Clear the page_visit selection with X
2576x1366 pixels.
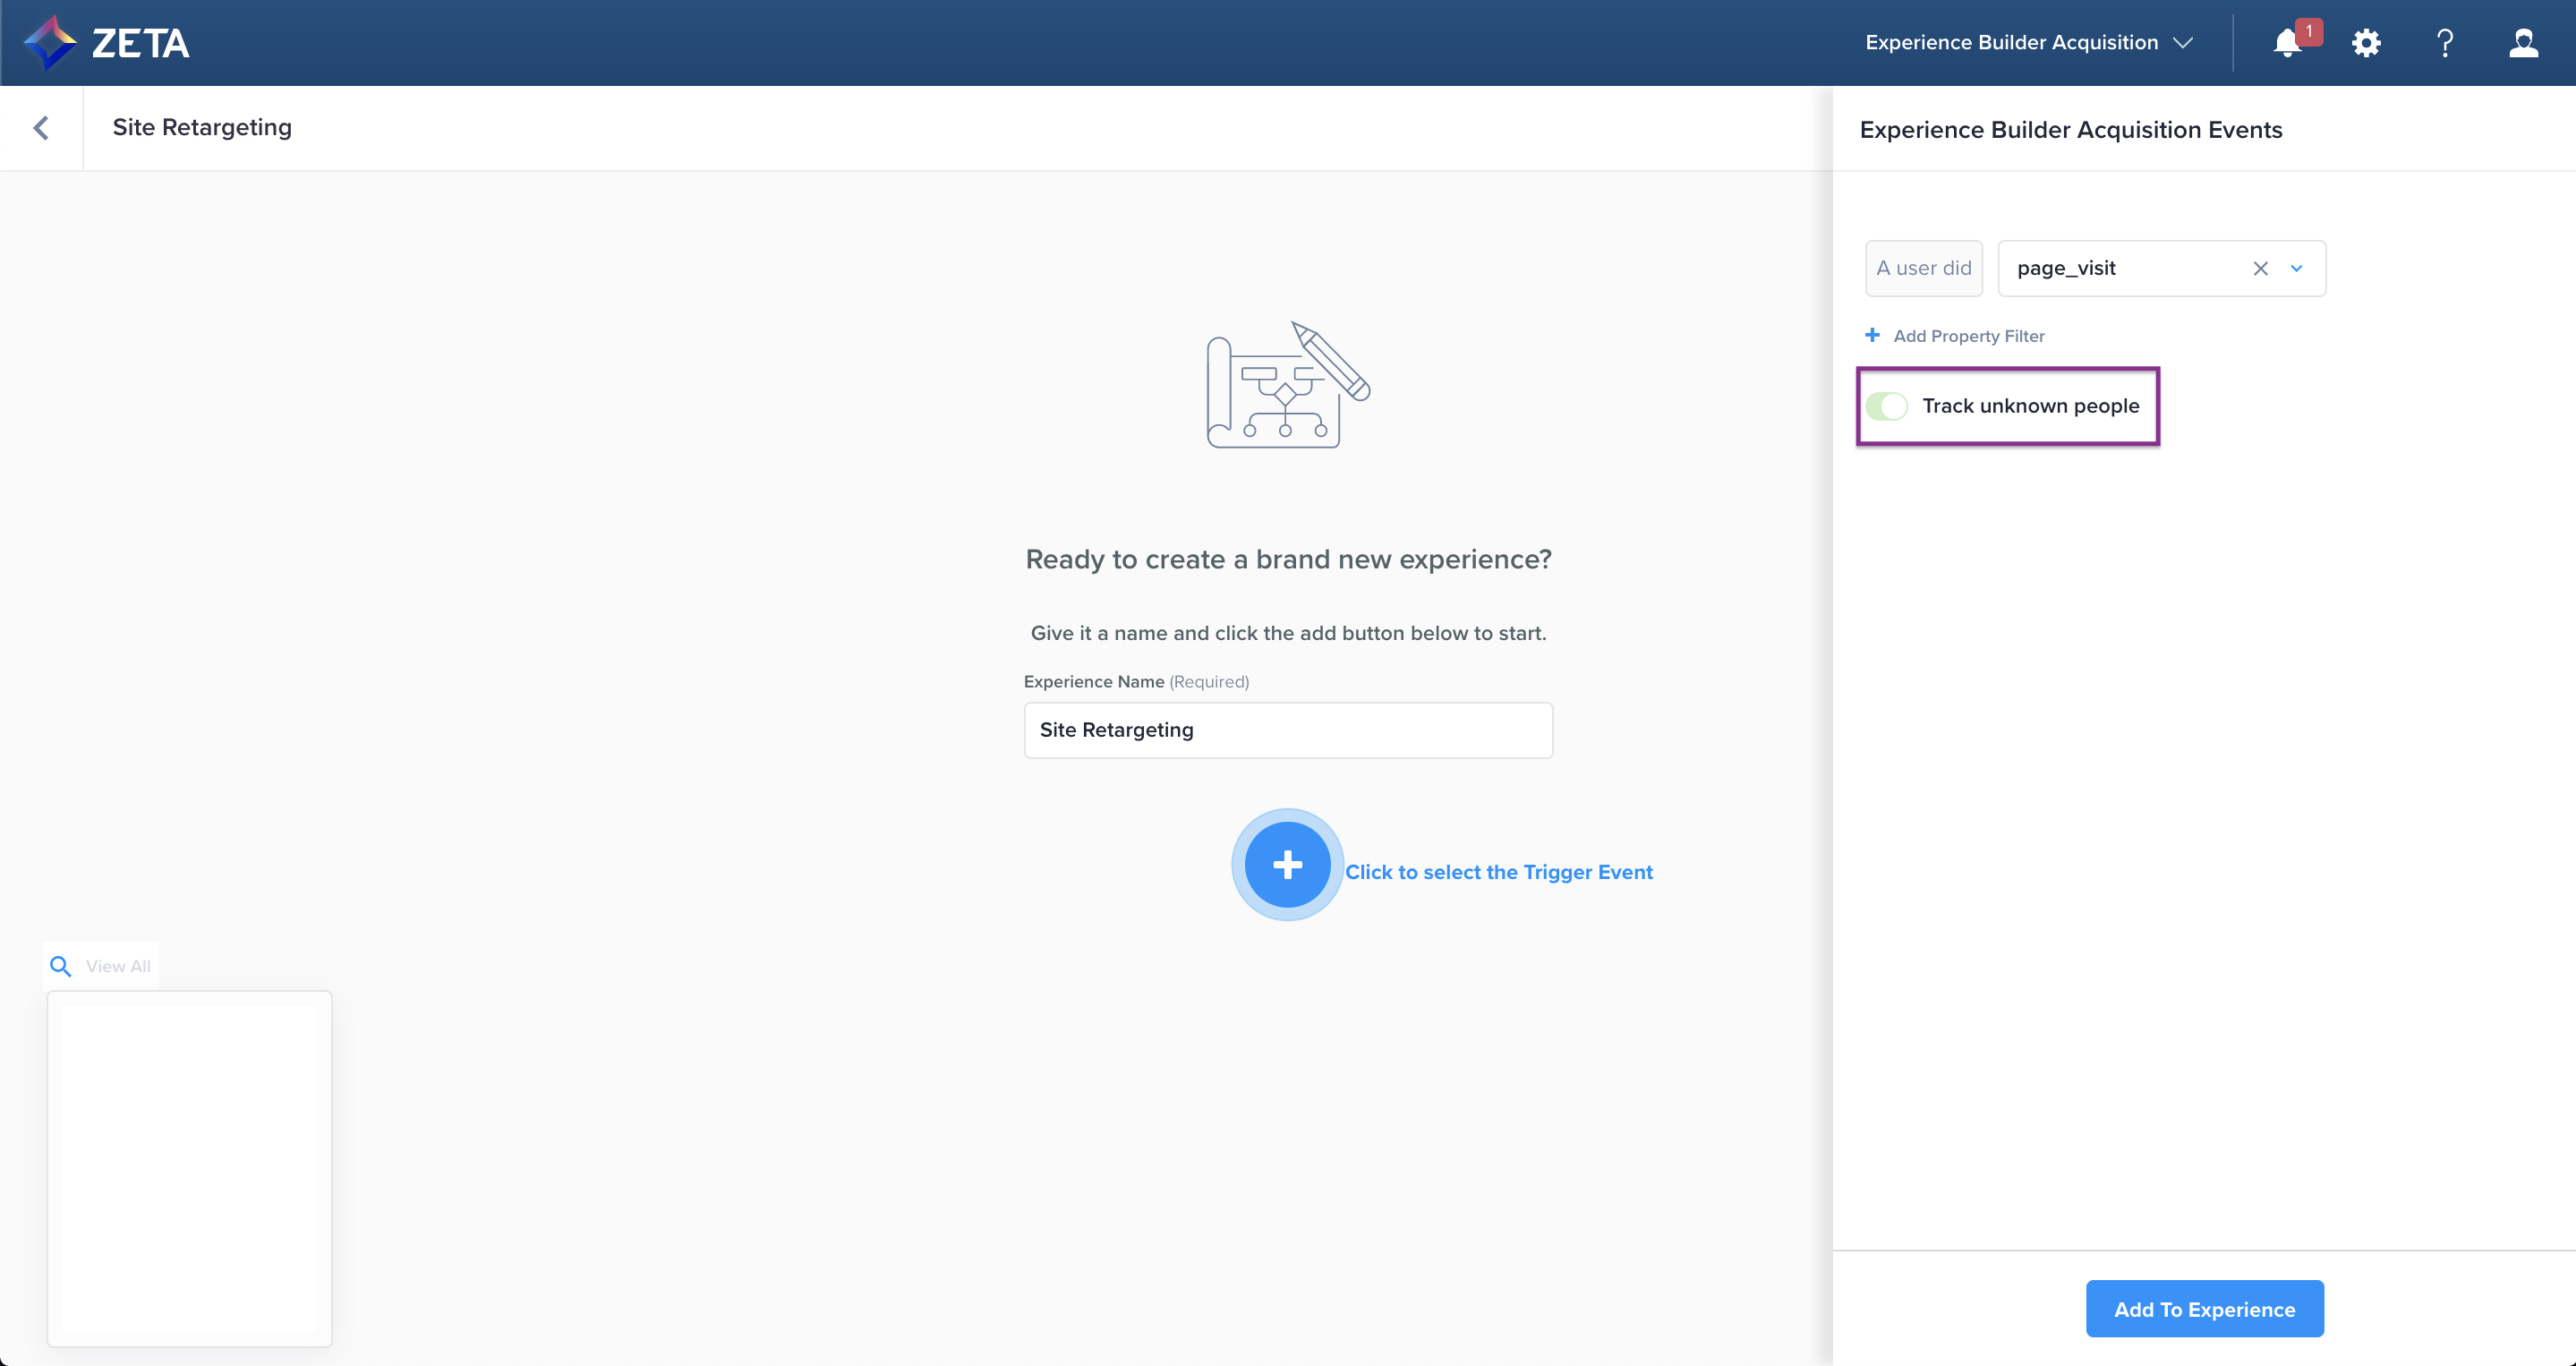point(2260,268)
